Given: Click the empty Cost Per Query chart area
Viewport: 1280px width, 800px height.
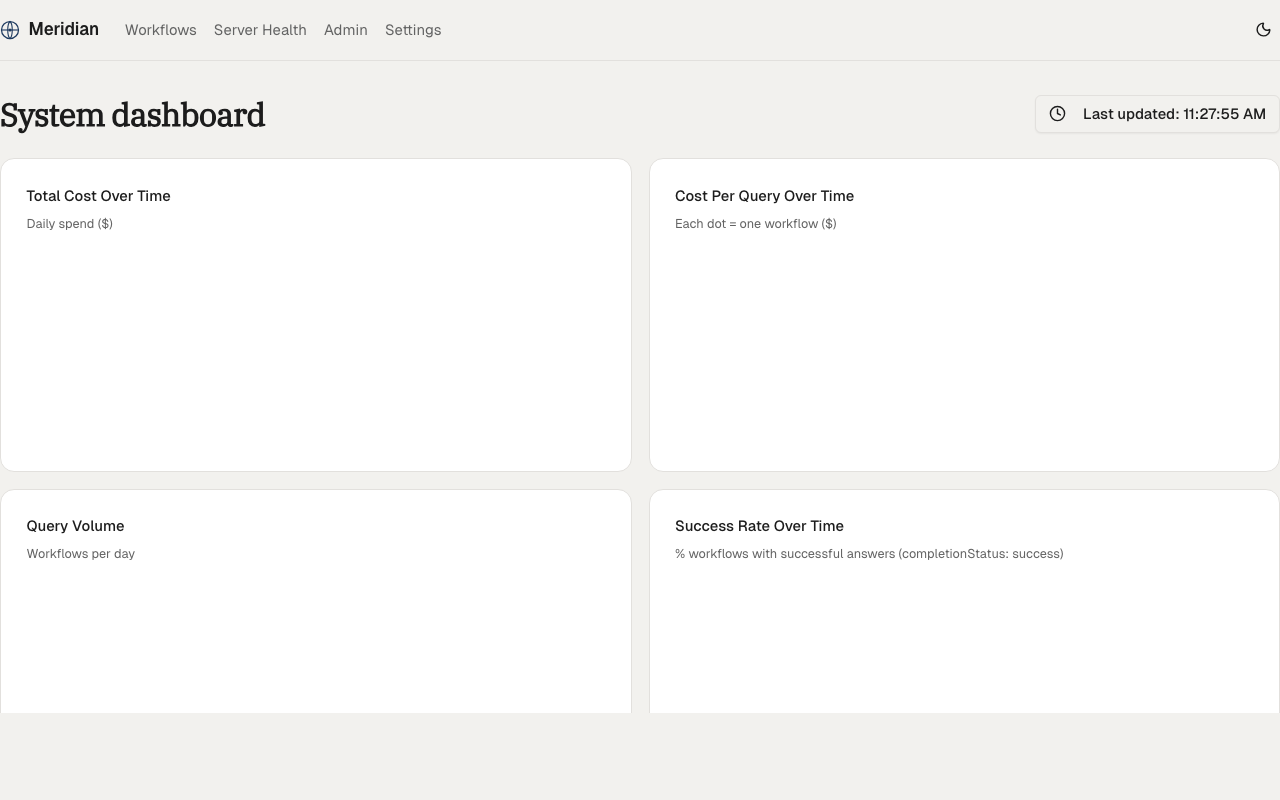Looking at the screenshot, I should (x=964, y=350).
